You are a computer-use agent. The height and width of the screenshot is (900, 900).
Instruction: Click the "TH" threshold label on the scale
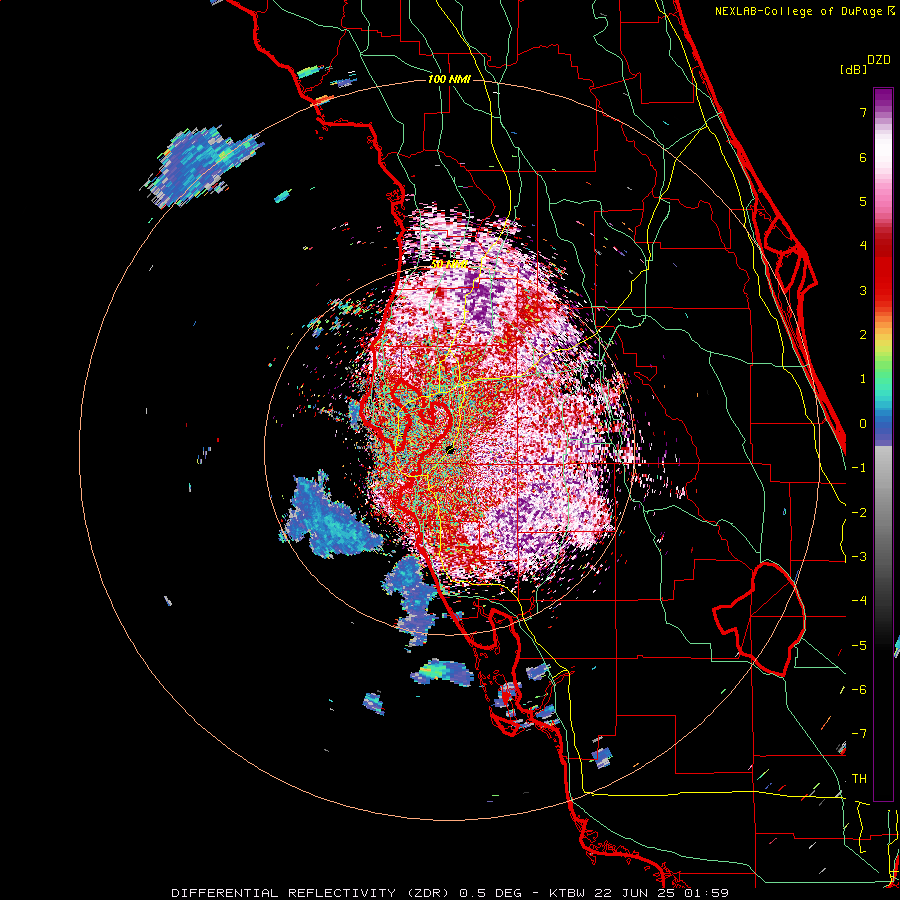(x=859, y=779)
